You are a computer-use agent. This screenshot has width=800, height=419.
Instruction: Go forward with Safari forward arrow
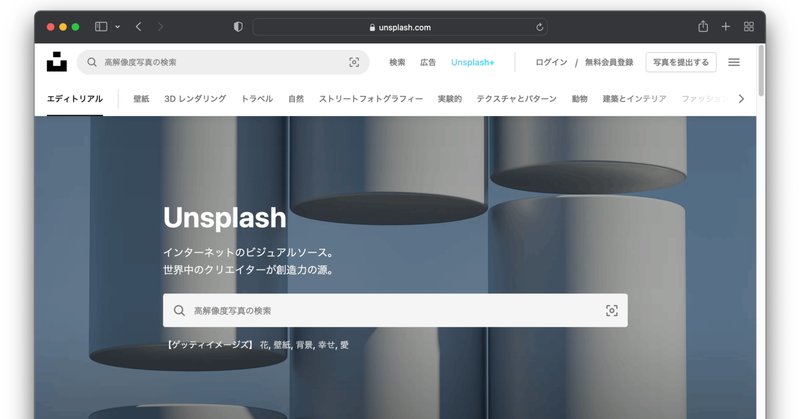pyautogui.click(x=160, y=27)
